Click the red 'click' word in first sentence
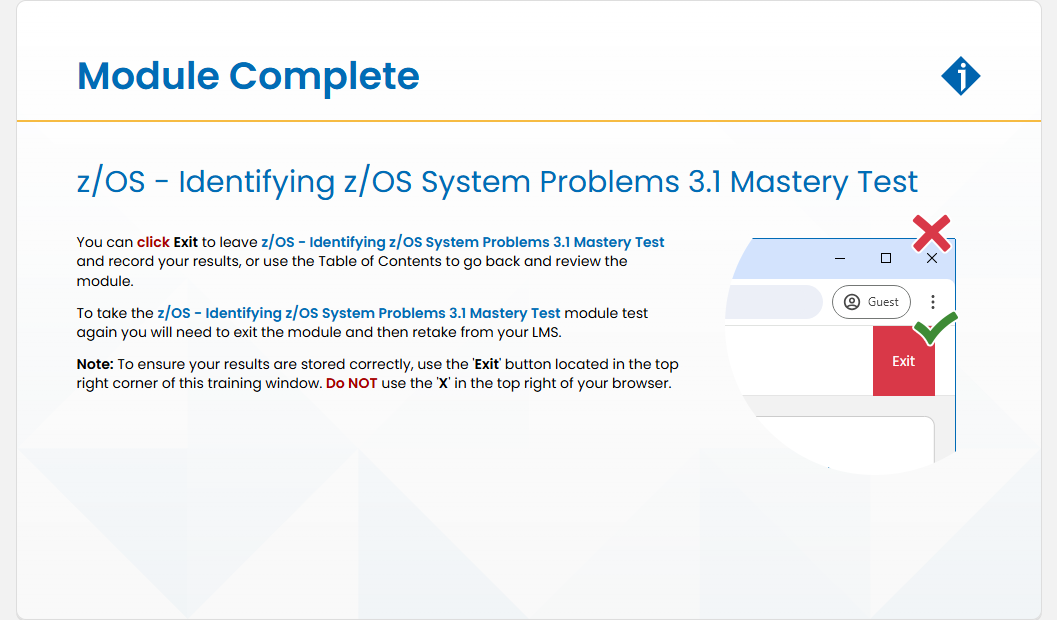The height and width of the screenshot is (620, 1057). coord(153,242)
